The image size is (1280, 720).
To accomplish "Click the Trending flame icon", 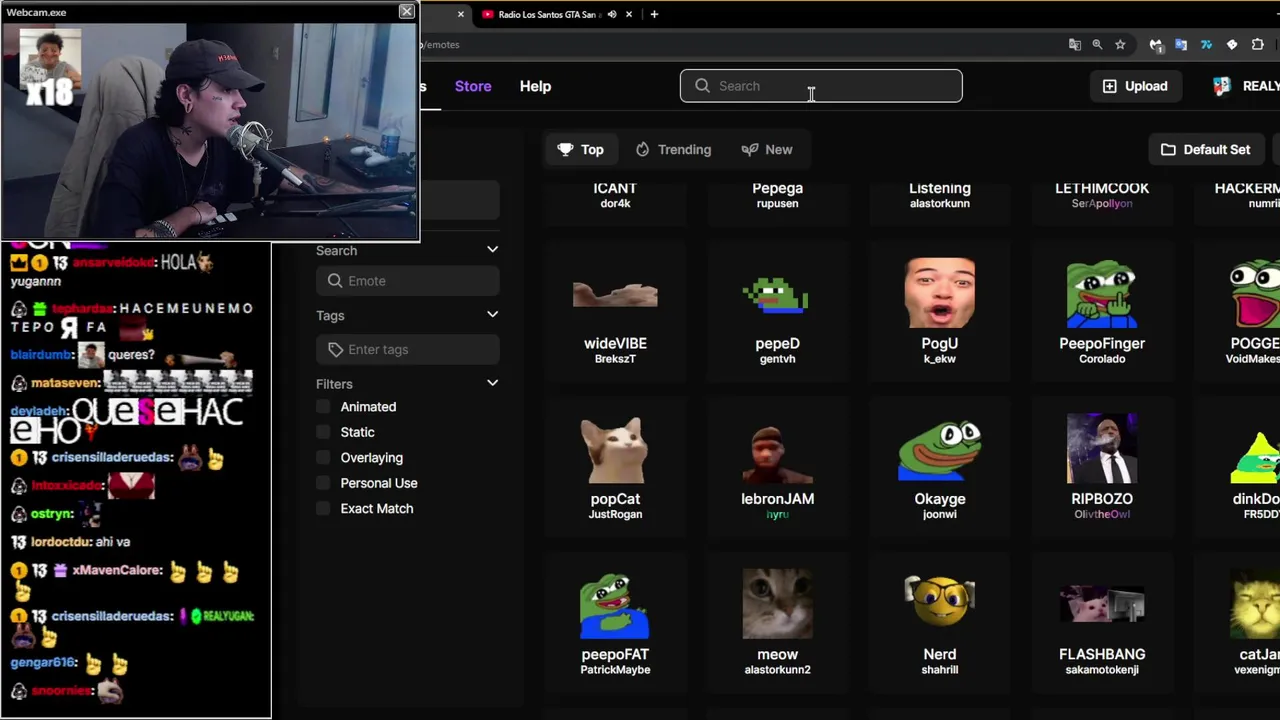I will (642, 149).
